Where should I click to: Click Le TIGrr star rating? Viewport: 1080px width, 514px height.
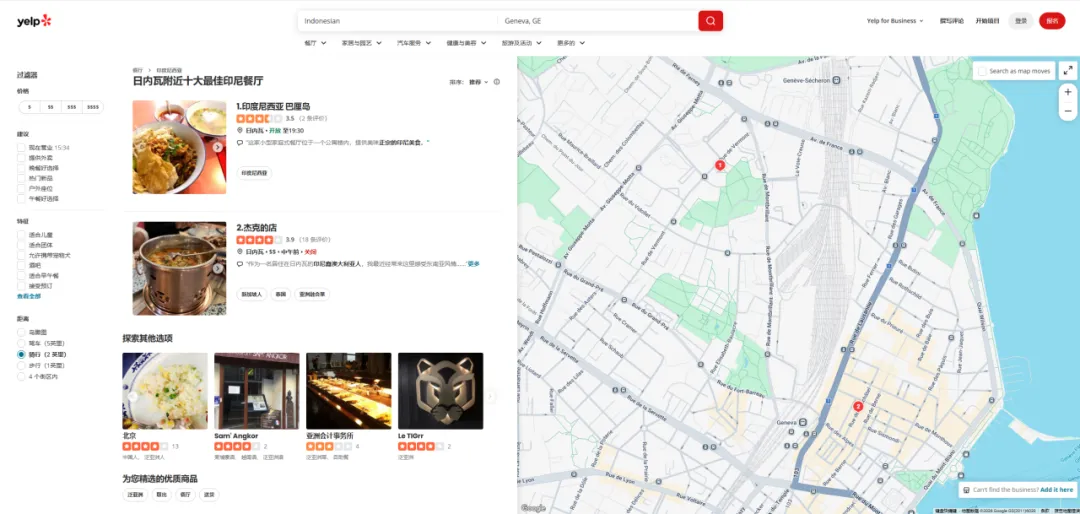click(421, 446)
